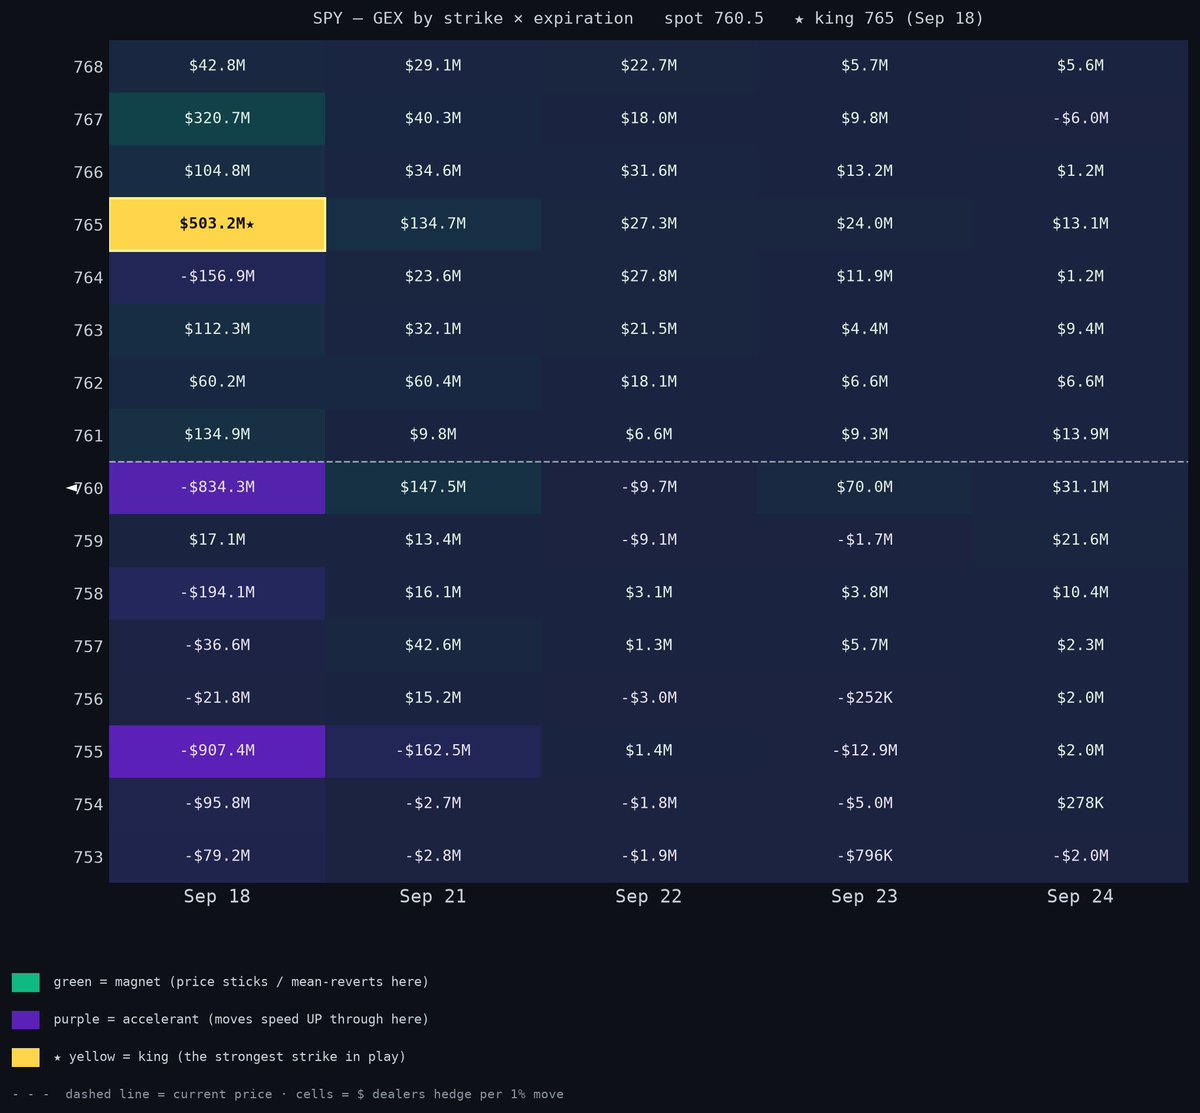Click the $60.4M cell

(x=433, y=382)
